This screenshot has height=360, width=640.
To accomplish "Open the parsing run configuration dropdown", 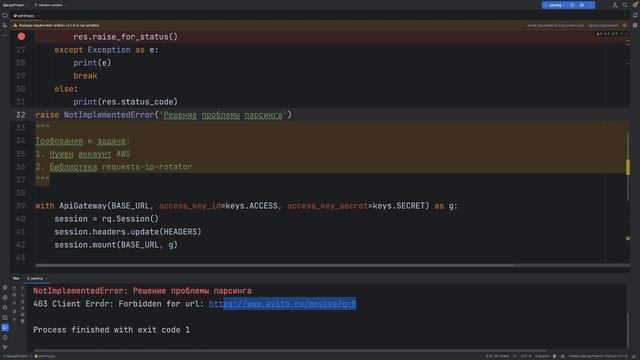I will (556, 5).
